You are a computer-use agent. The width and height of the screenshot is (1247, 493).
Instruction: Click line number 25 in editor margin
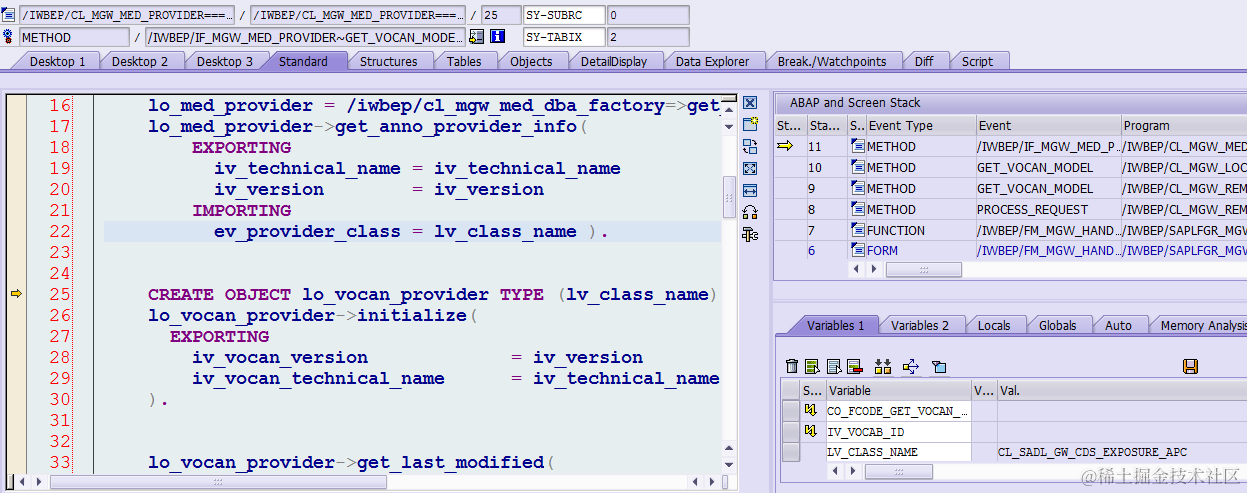pos(60,294)
